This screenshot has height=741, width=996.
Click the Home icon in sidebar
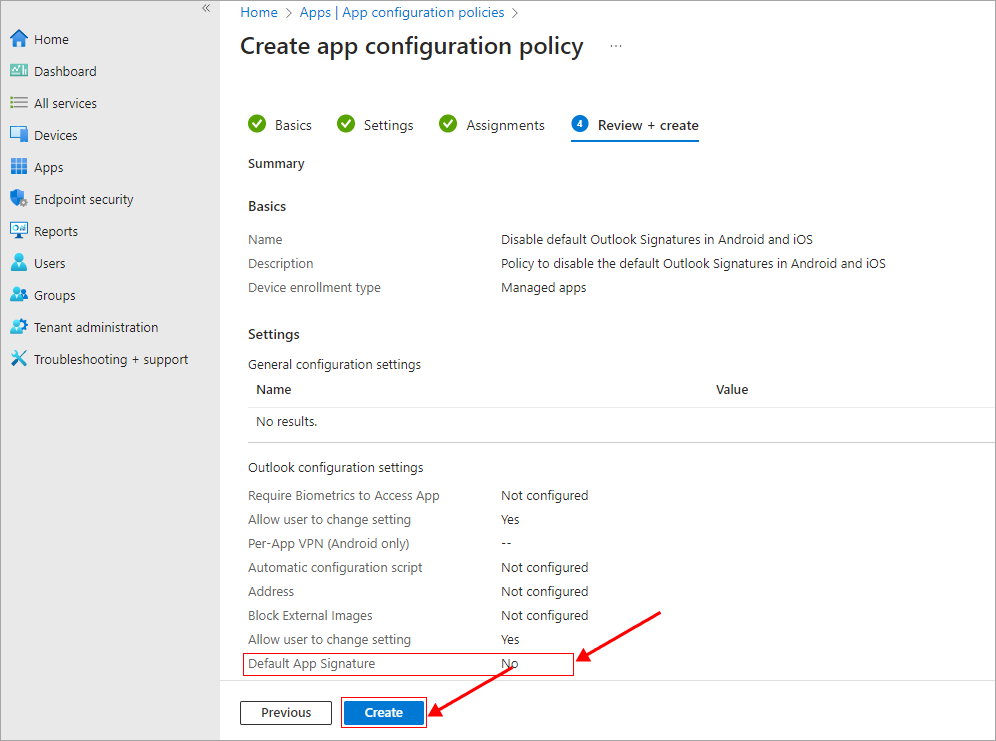coord(19,39)
